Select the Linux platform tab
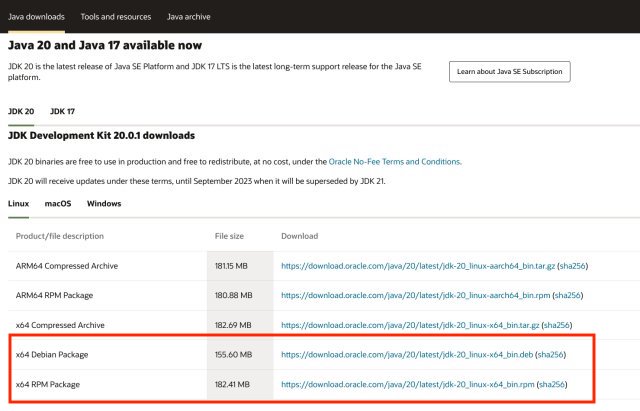 pos(19,203)
